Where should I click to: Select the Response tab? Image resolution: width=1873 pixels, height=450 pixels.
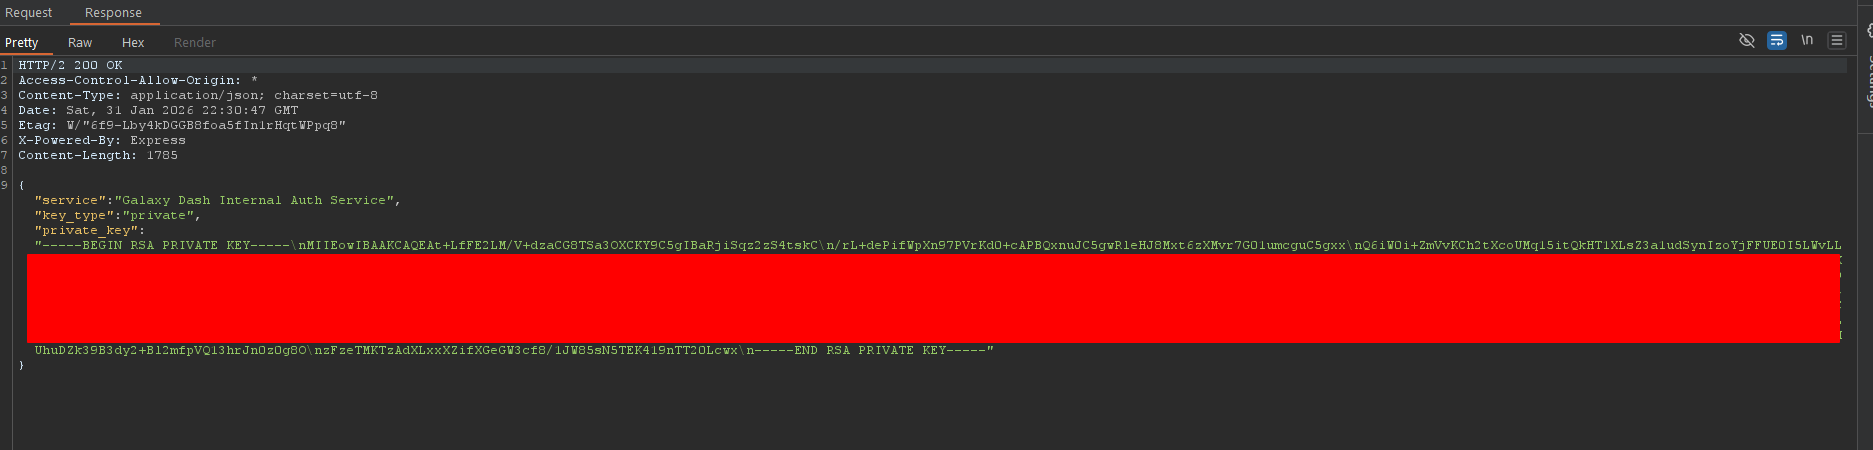[x=113, y=13]
